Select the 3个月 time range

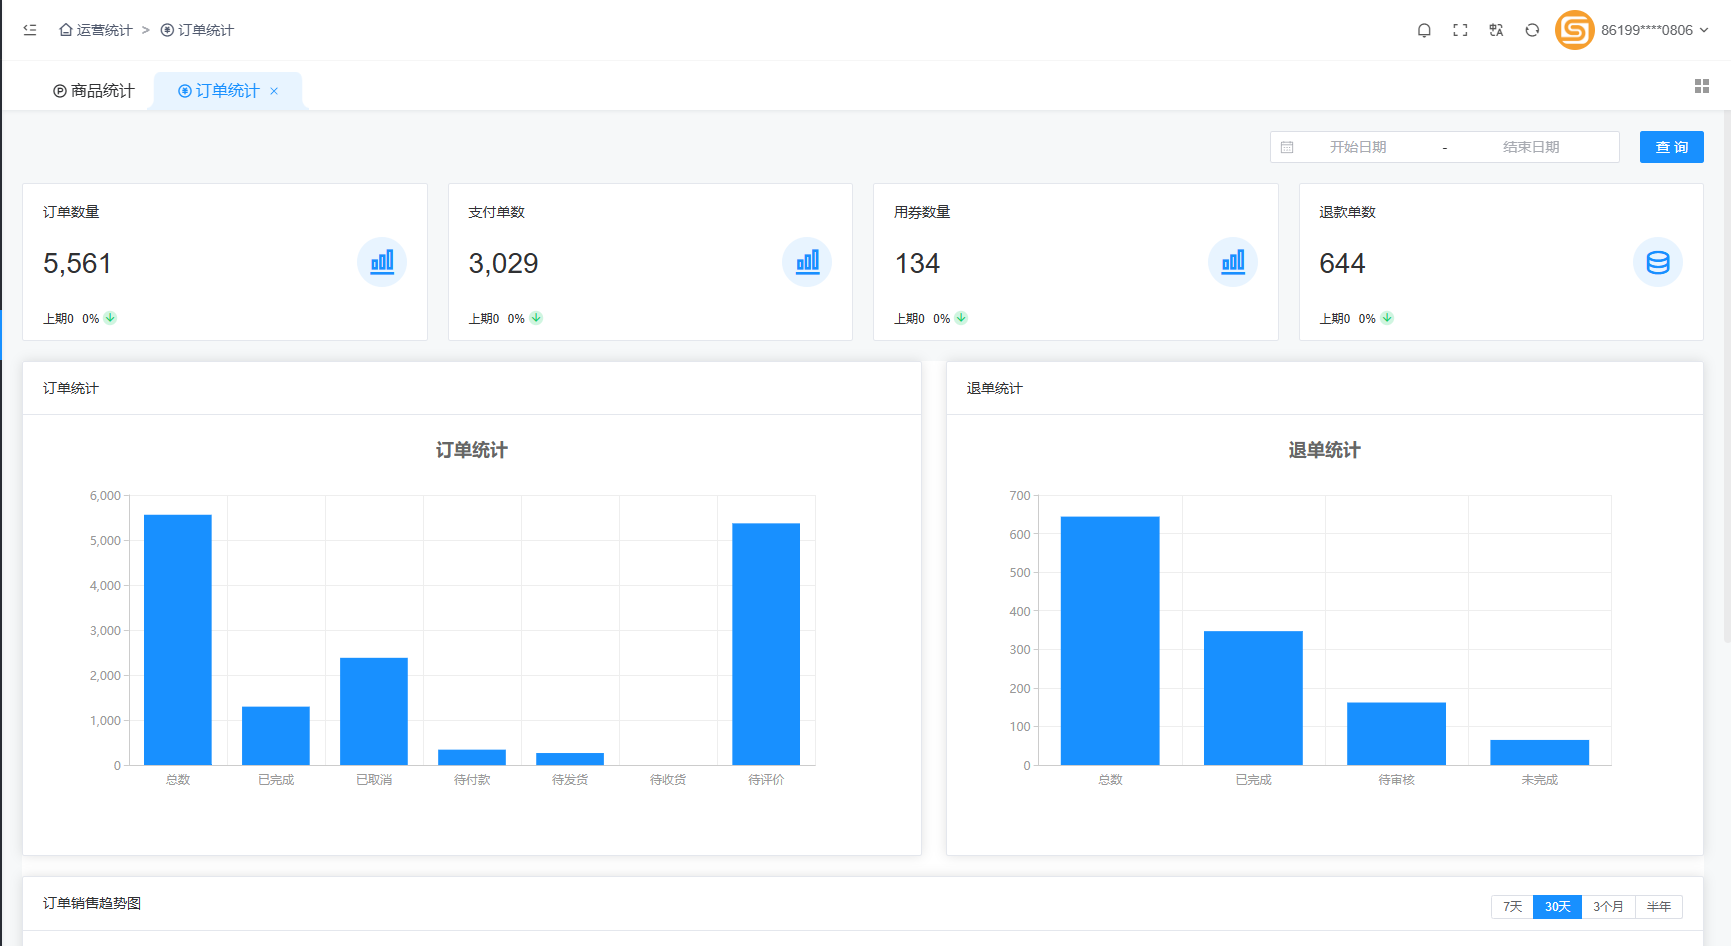click(1608, 906)
